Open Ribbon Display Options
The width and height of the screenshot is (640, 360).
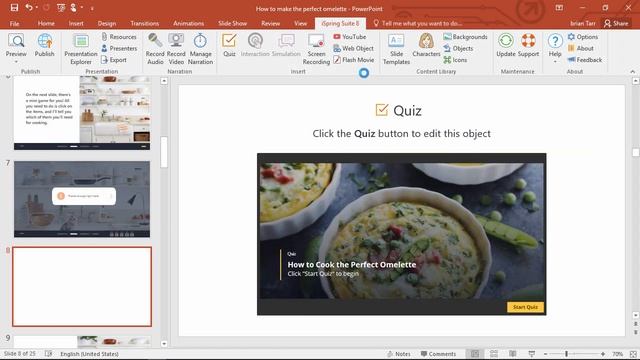[x=559, y=7]
